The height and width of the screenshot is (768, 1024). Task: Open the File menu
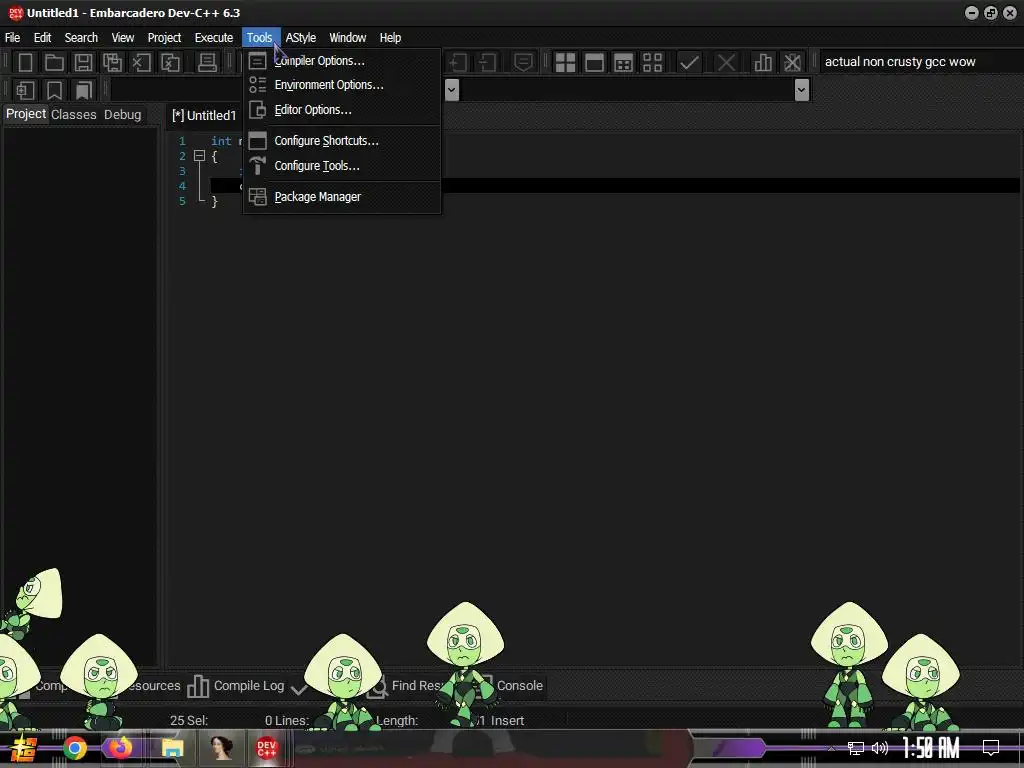(12, 37)
